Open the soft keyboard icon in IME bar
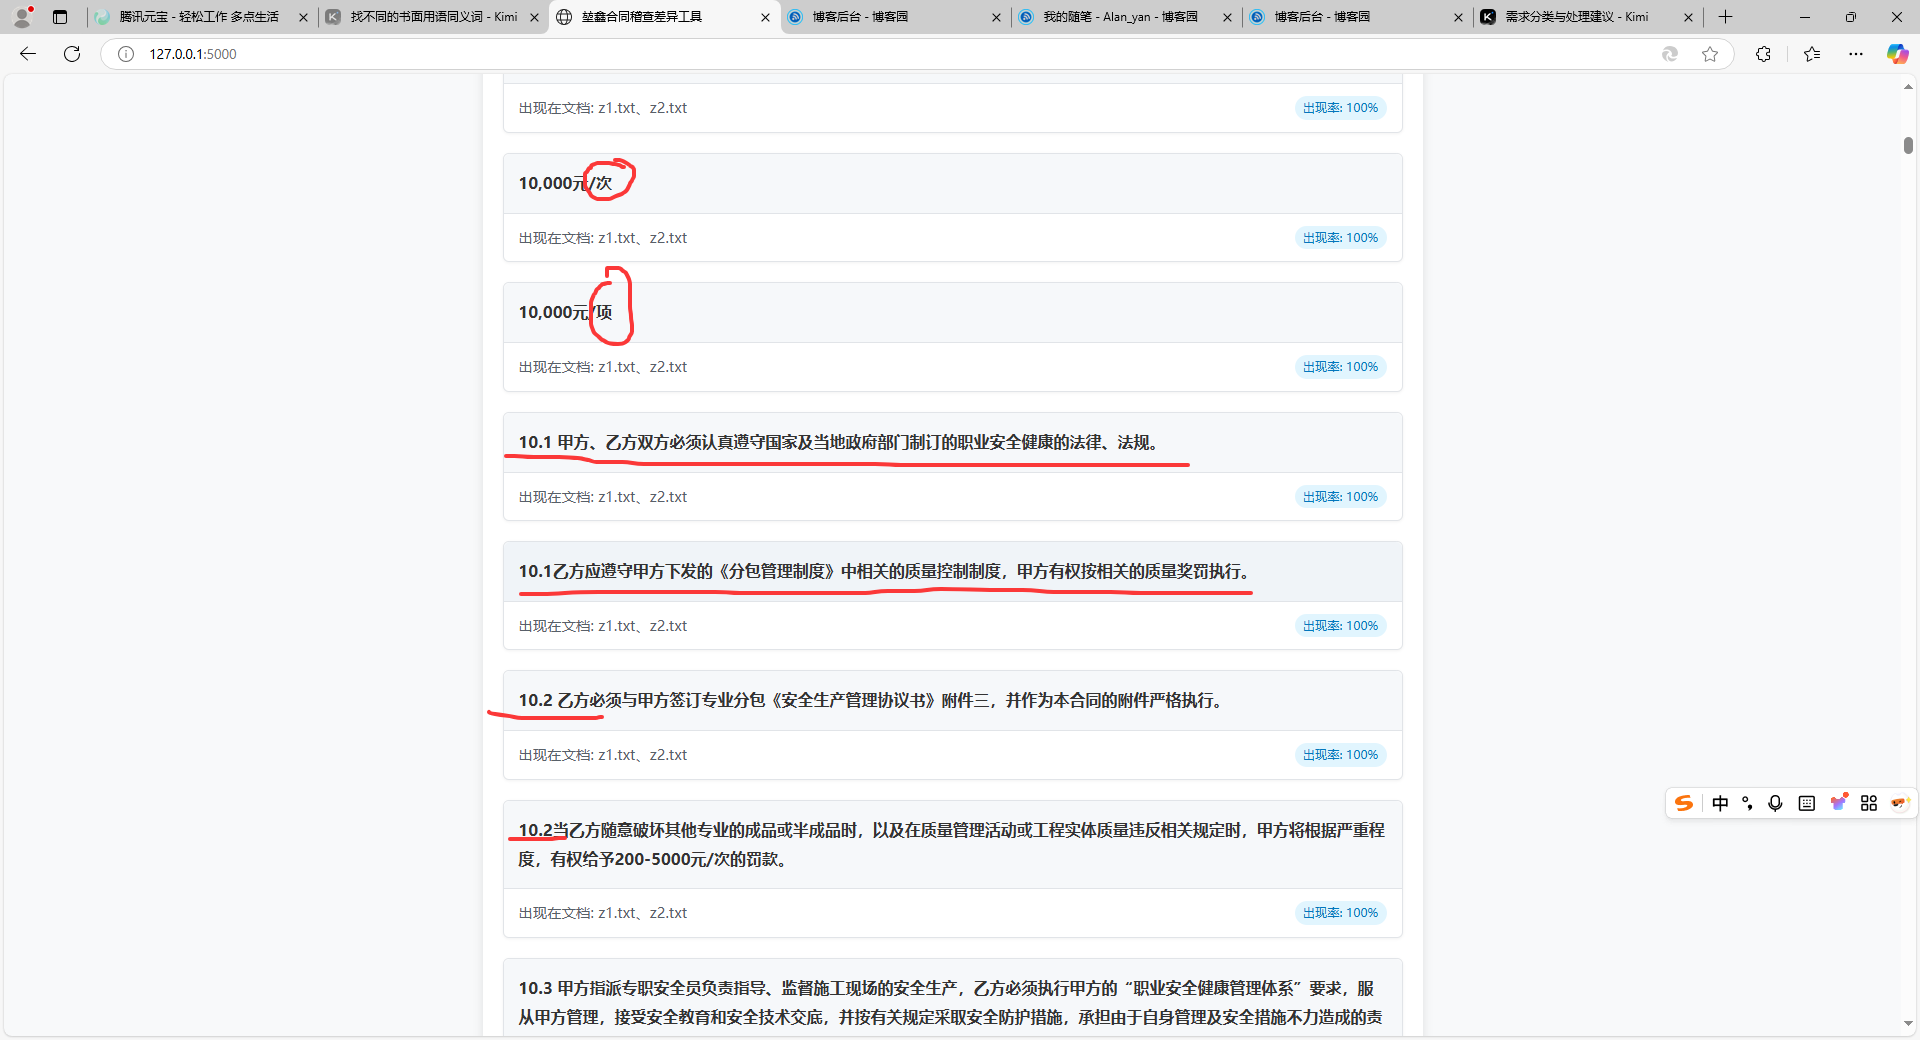The width and height of the screenshot is (1920, 1040). (1806, 803)
